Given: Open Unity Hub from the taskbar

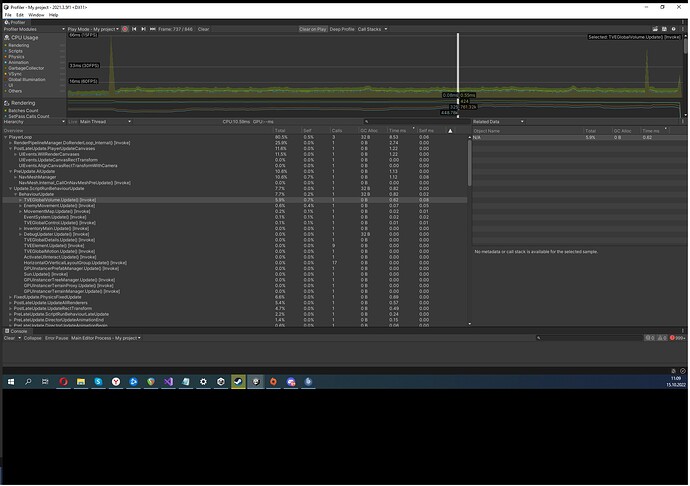Looking at the screenshot, I should (221, 382).
